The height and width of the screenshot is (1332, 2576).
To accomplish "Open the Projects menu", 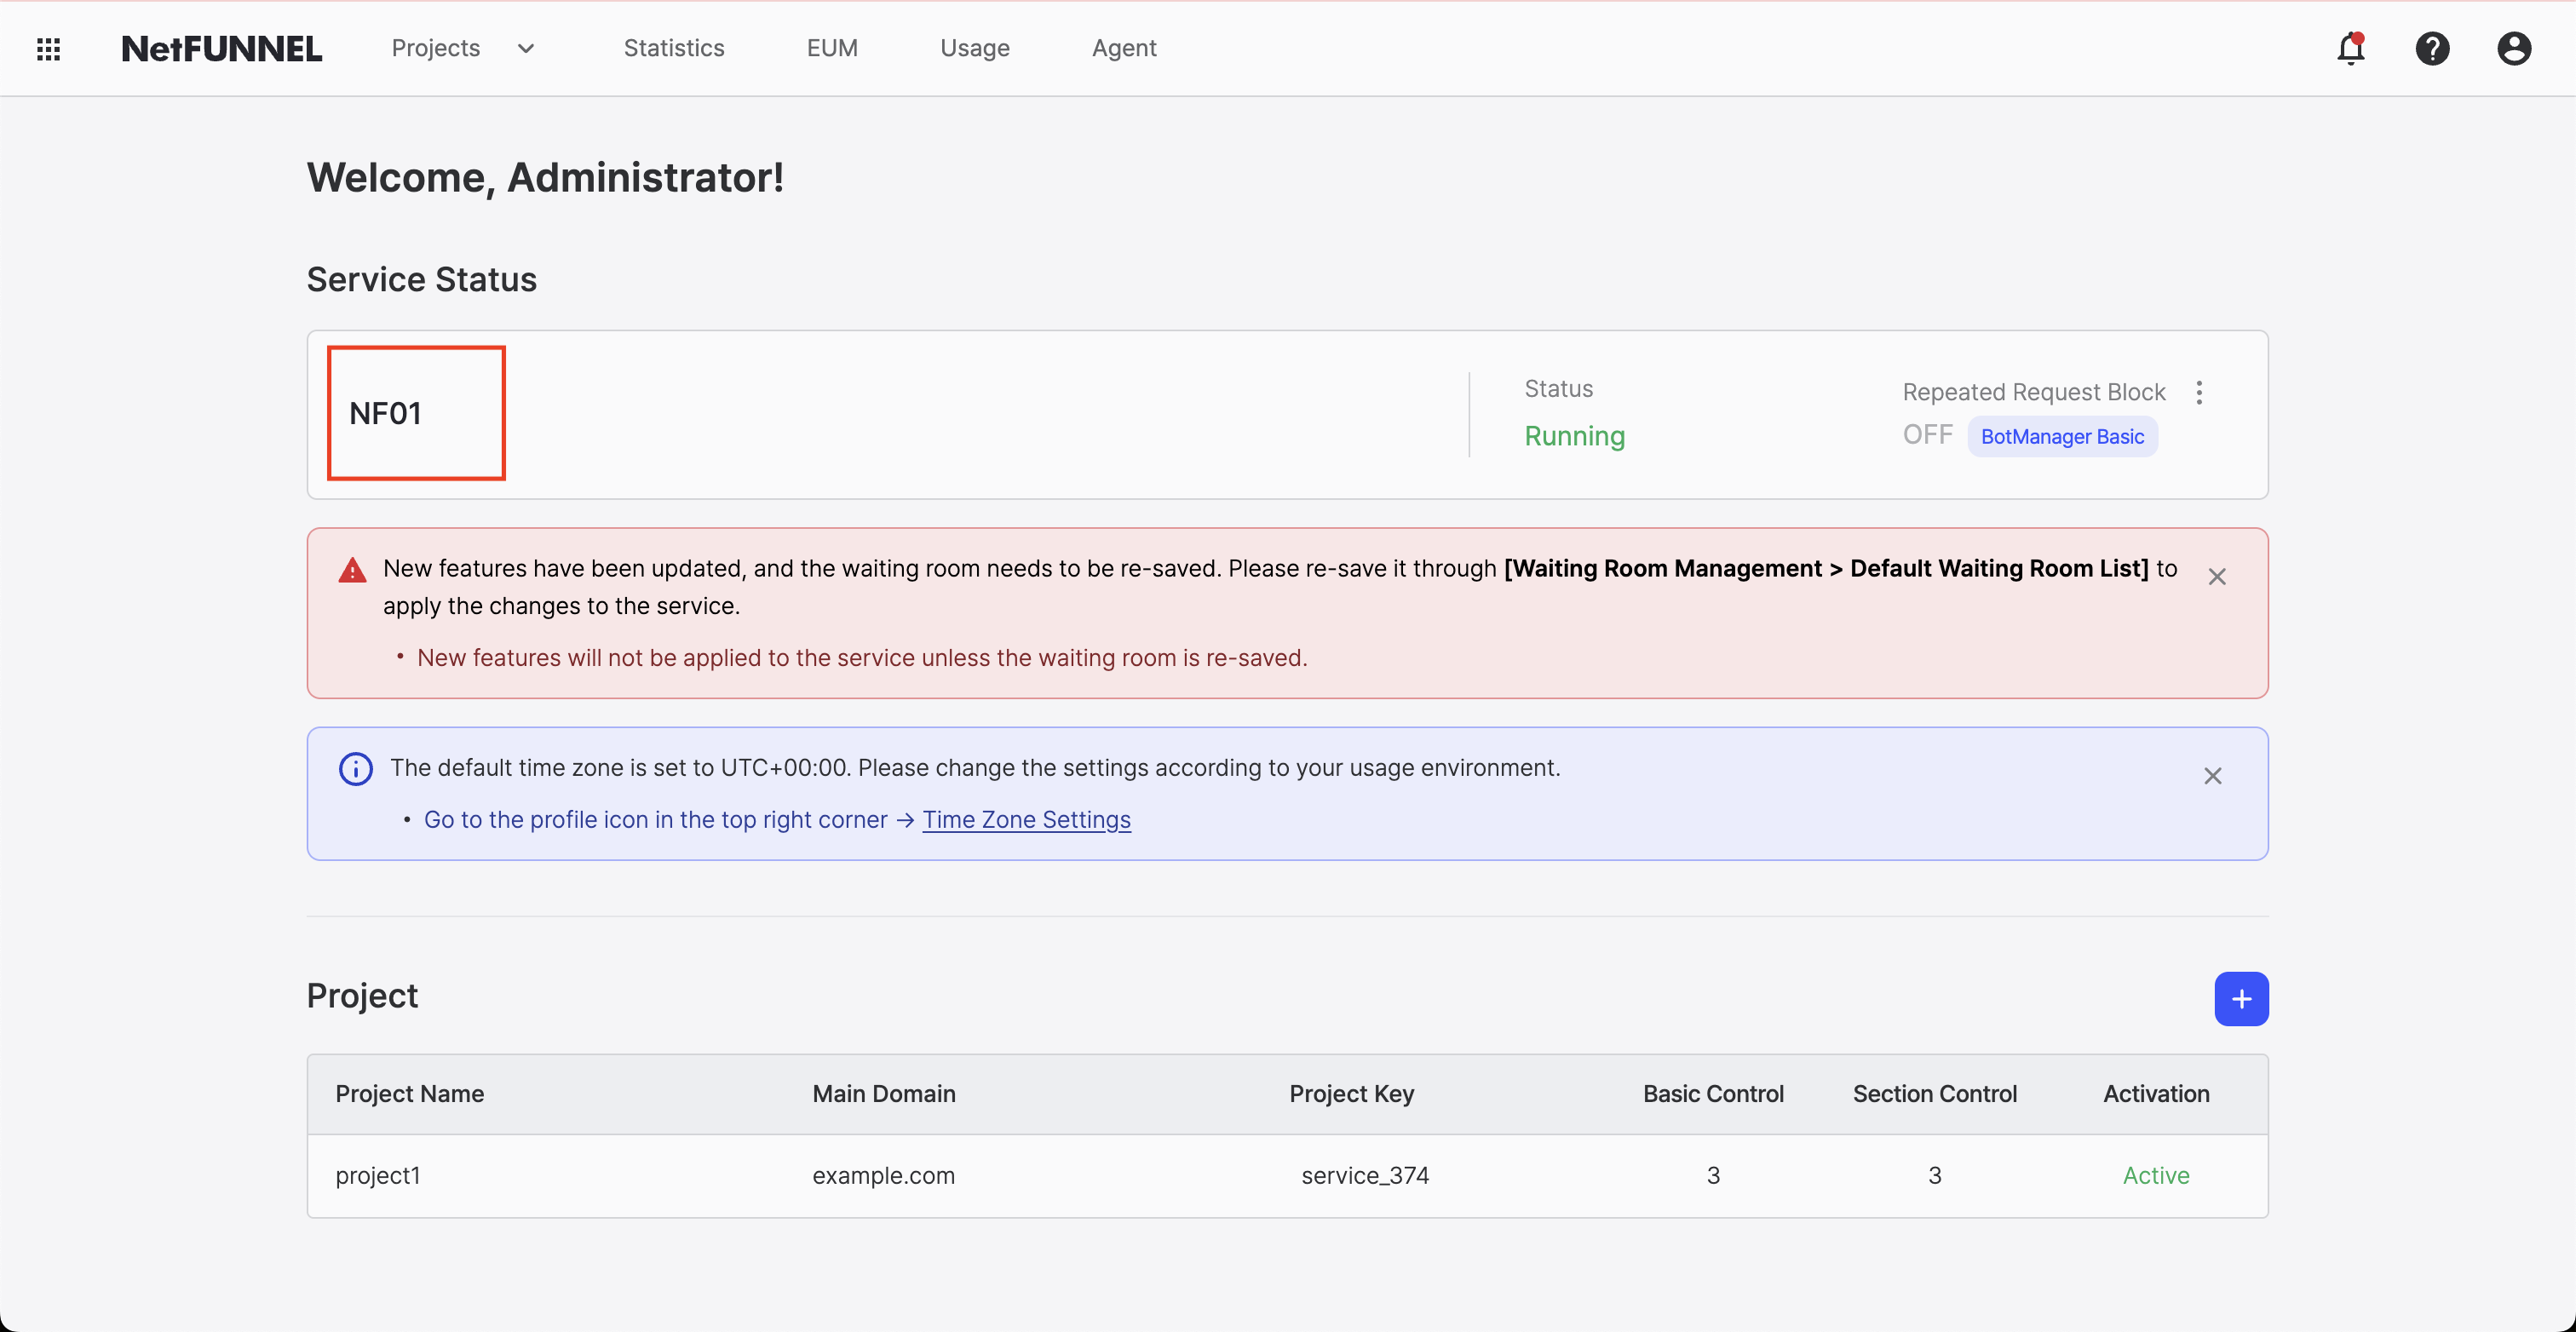I will pyautogui.click(x=436, y=48).
